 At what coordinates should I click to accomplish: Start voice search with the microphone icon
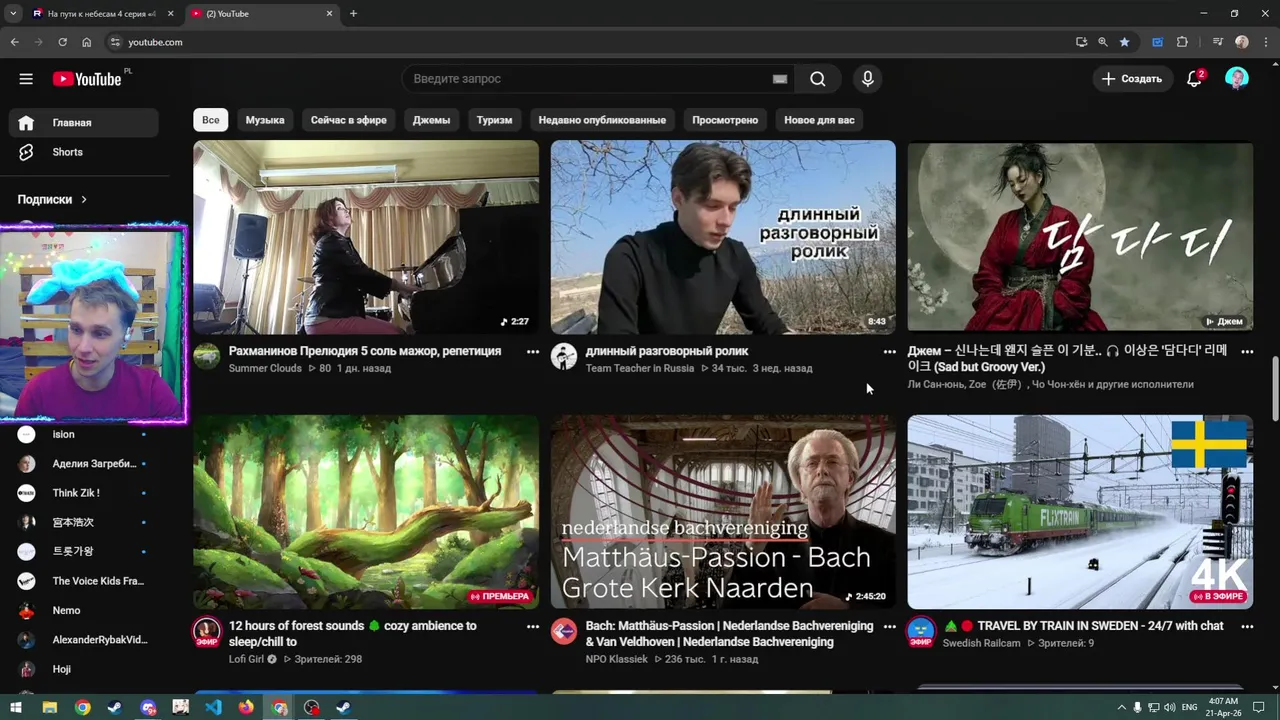tap(867, 79)
